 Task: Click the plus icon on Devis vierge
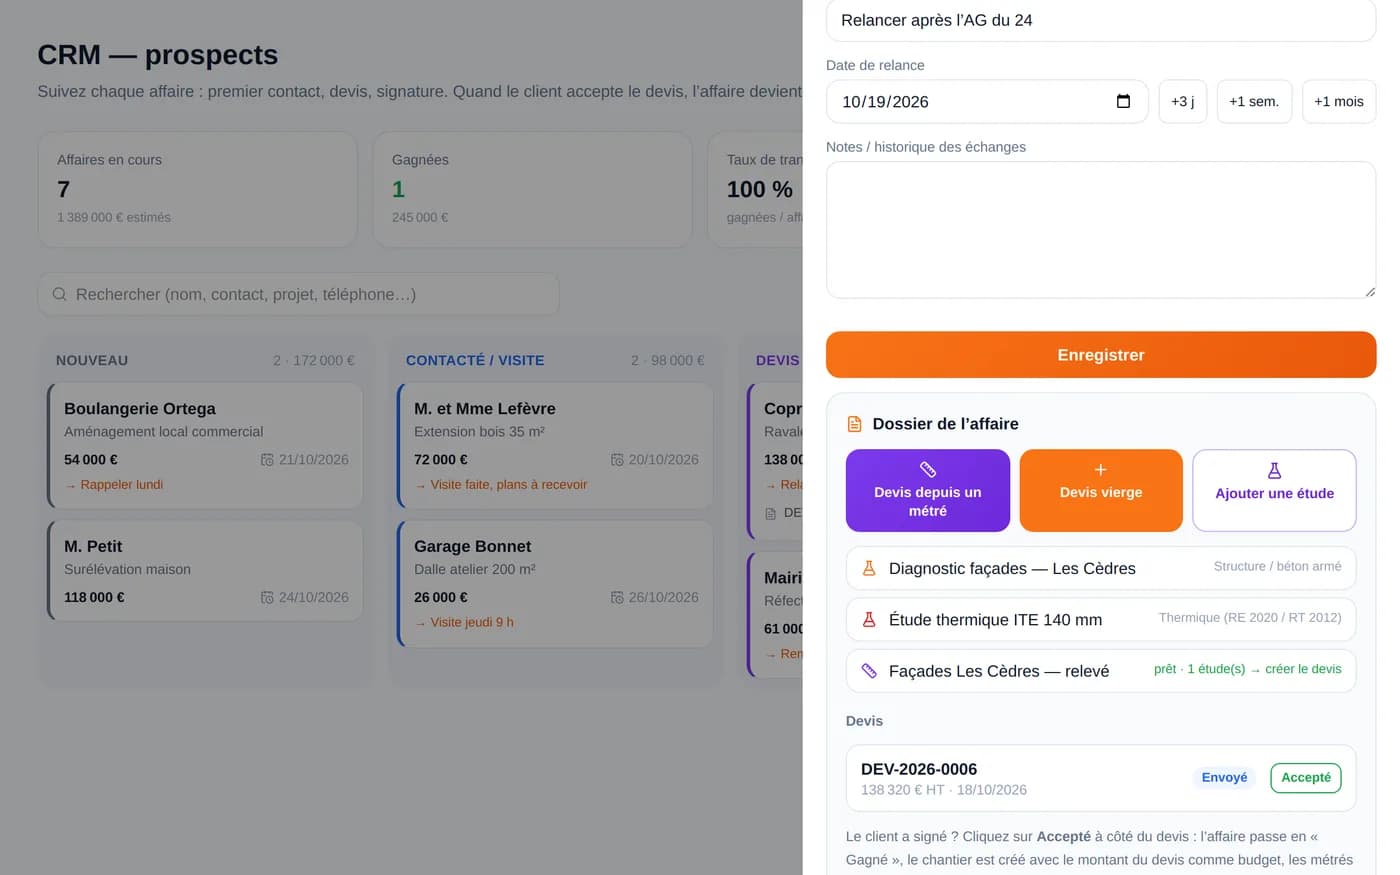pyautogui.click(x=1101, y=469)
